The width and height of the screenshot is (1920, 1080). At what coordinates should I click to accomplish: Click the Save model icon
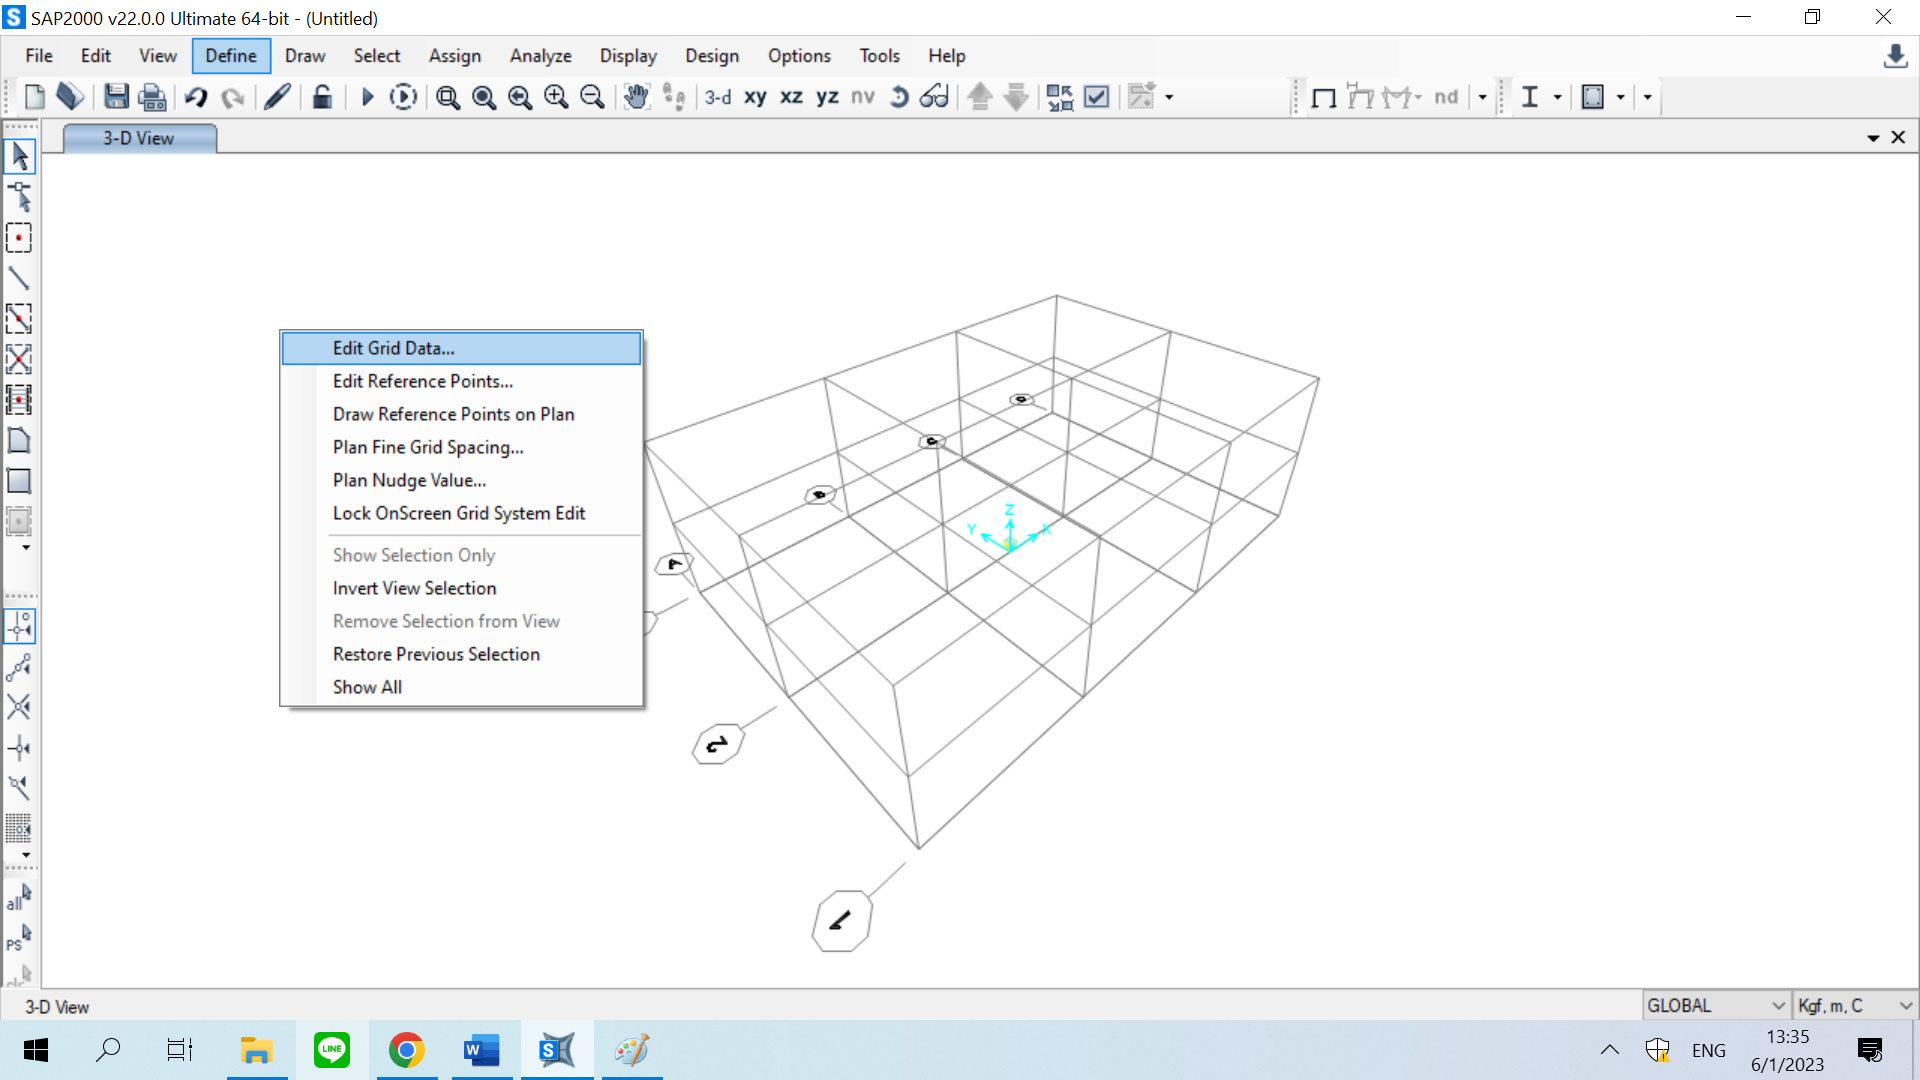point(116,97)
